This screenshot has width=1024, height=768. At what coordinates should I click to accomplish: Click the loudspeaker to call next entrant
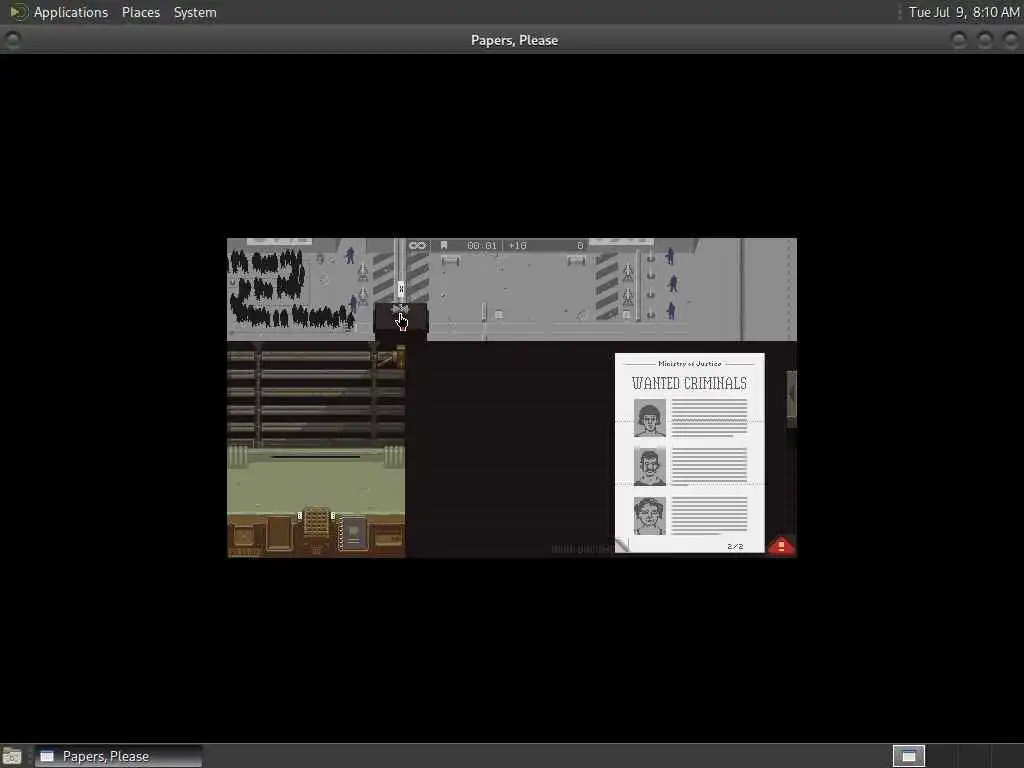[400, 308]
